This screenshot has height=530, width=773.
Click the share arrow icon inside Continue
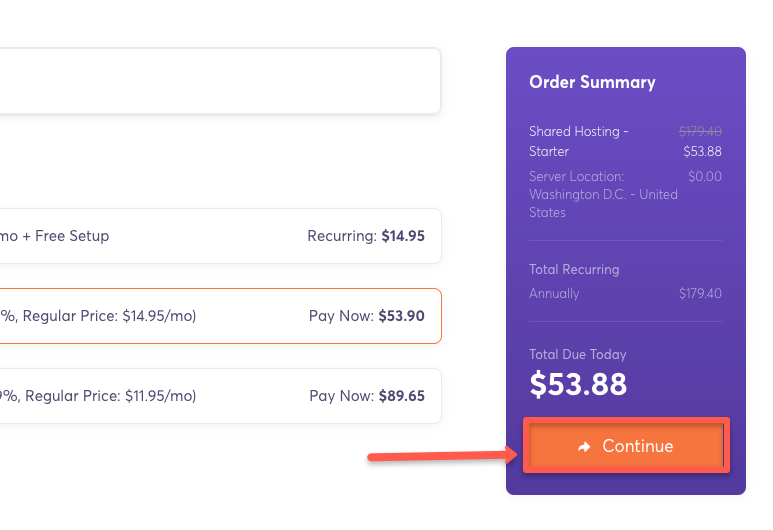(585, 447)
